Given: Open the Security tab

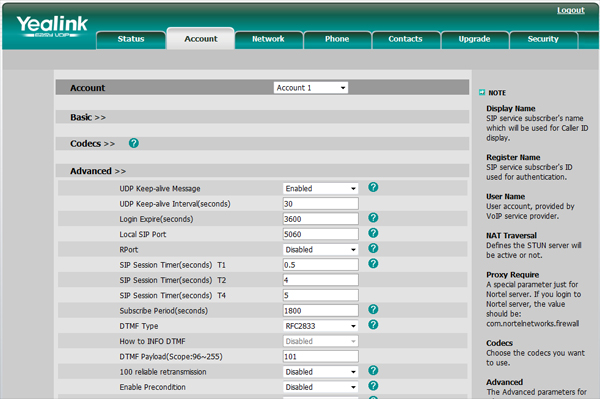Looking at the screenshot, I should pyautogui.click(x=543, y=39).
